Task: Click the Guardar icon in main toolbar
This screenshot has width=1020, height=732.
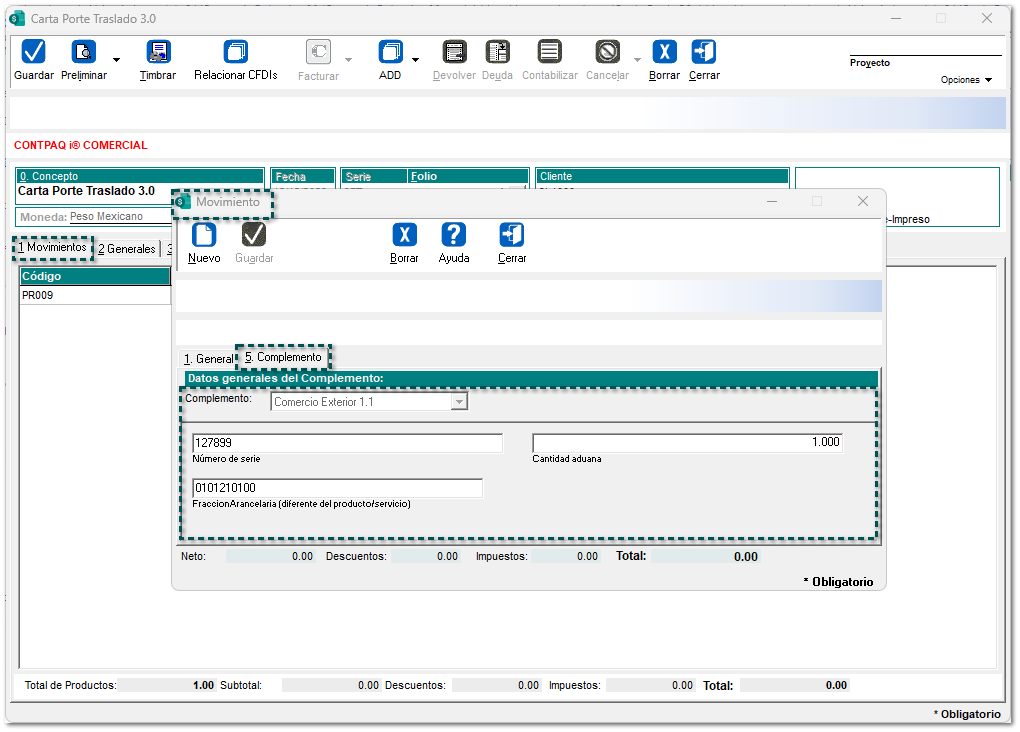Action: pyautogui.click(x=34, y=53)
